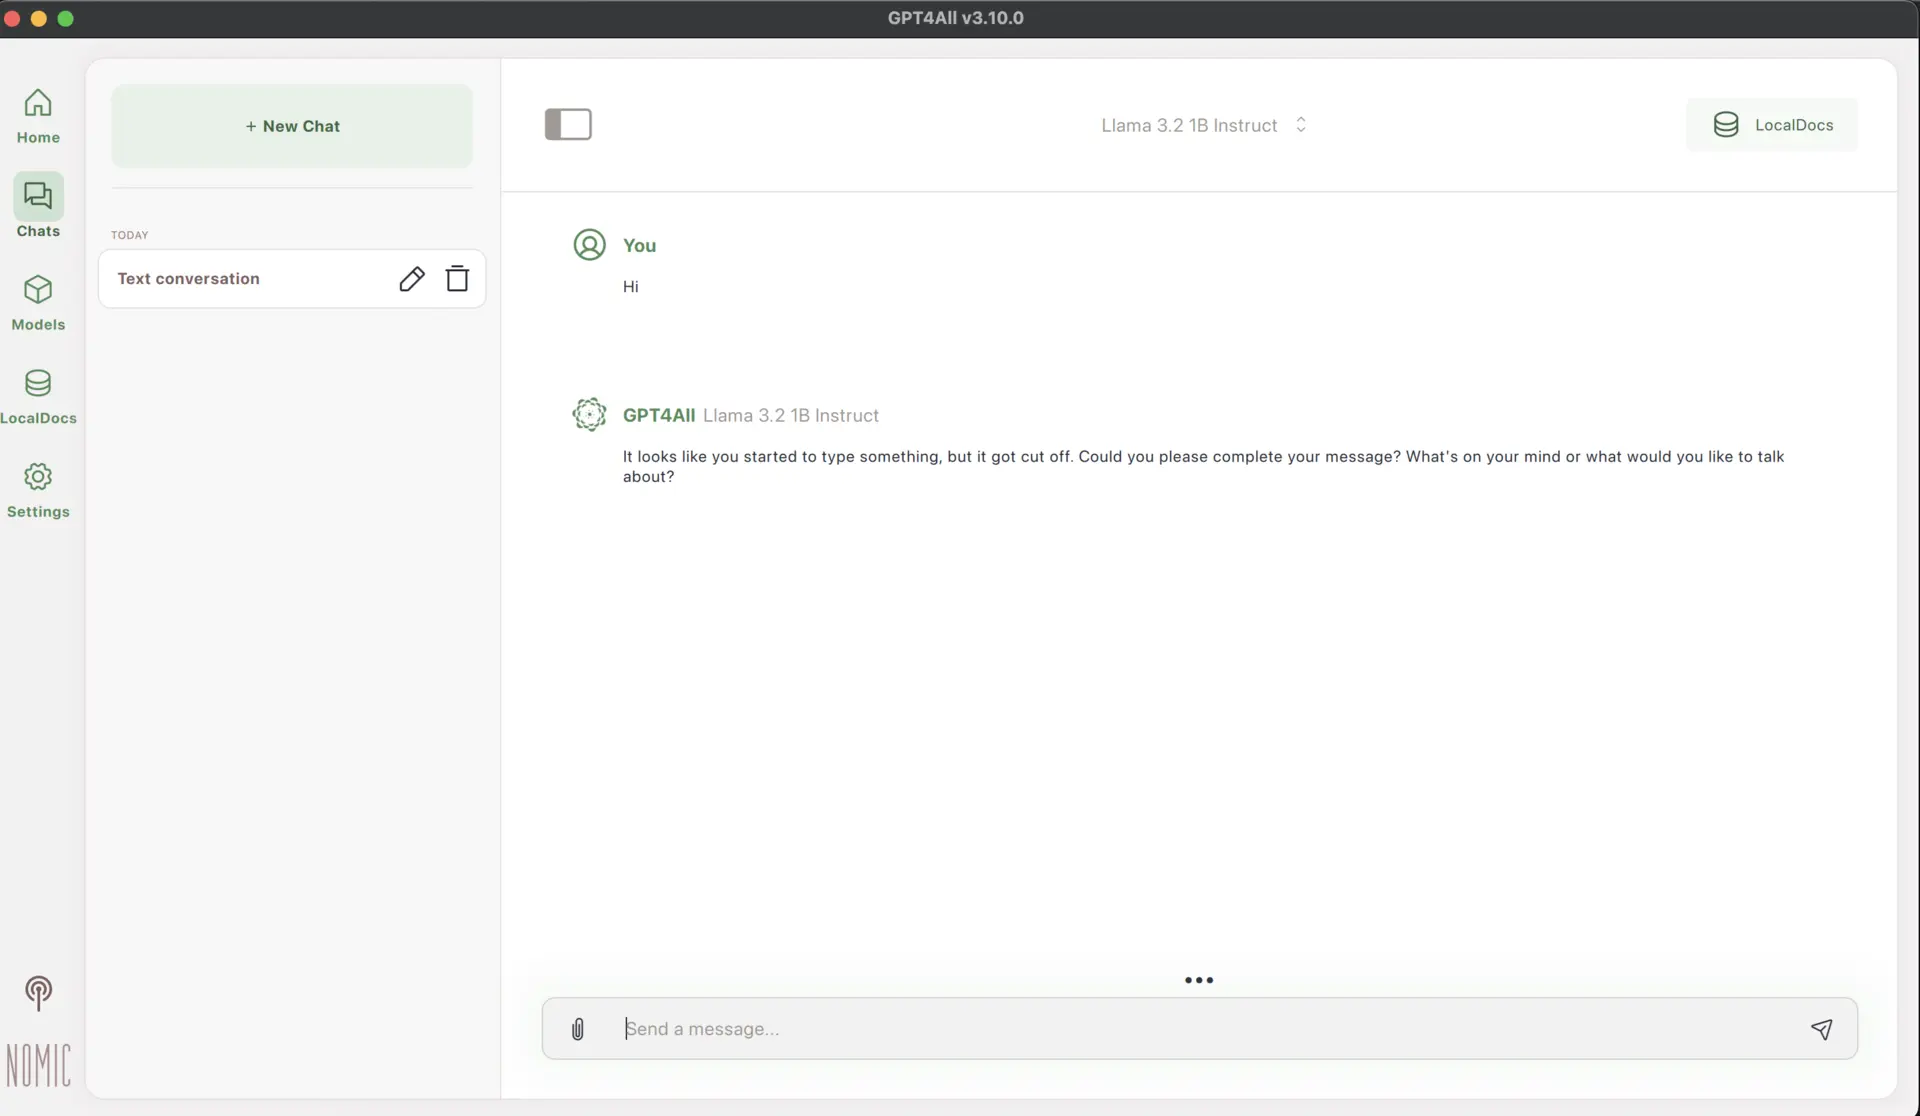Image resolution: width=1920 pixels, height=1116 pixels.
Task: Send the message with the arrow icon
Action: (x=1822, y=1028)
